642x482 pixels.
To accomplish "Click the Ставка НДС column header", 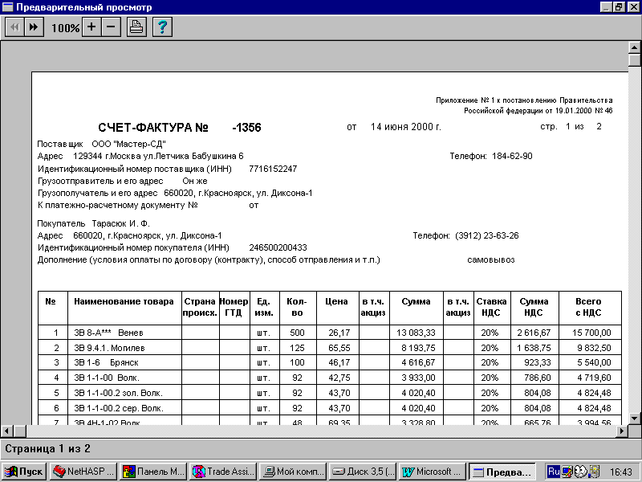I will click(x=491, y=307).
